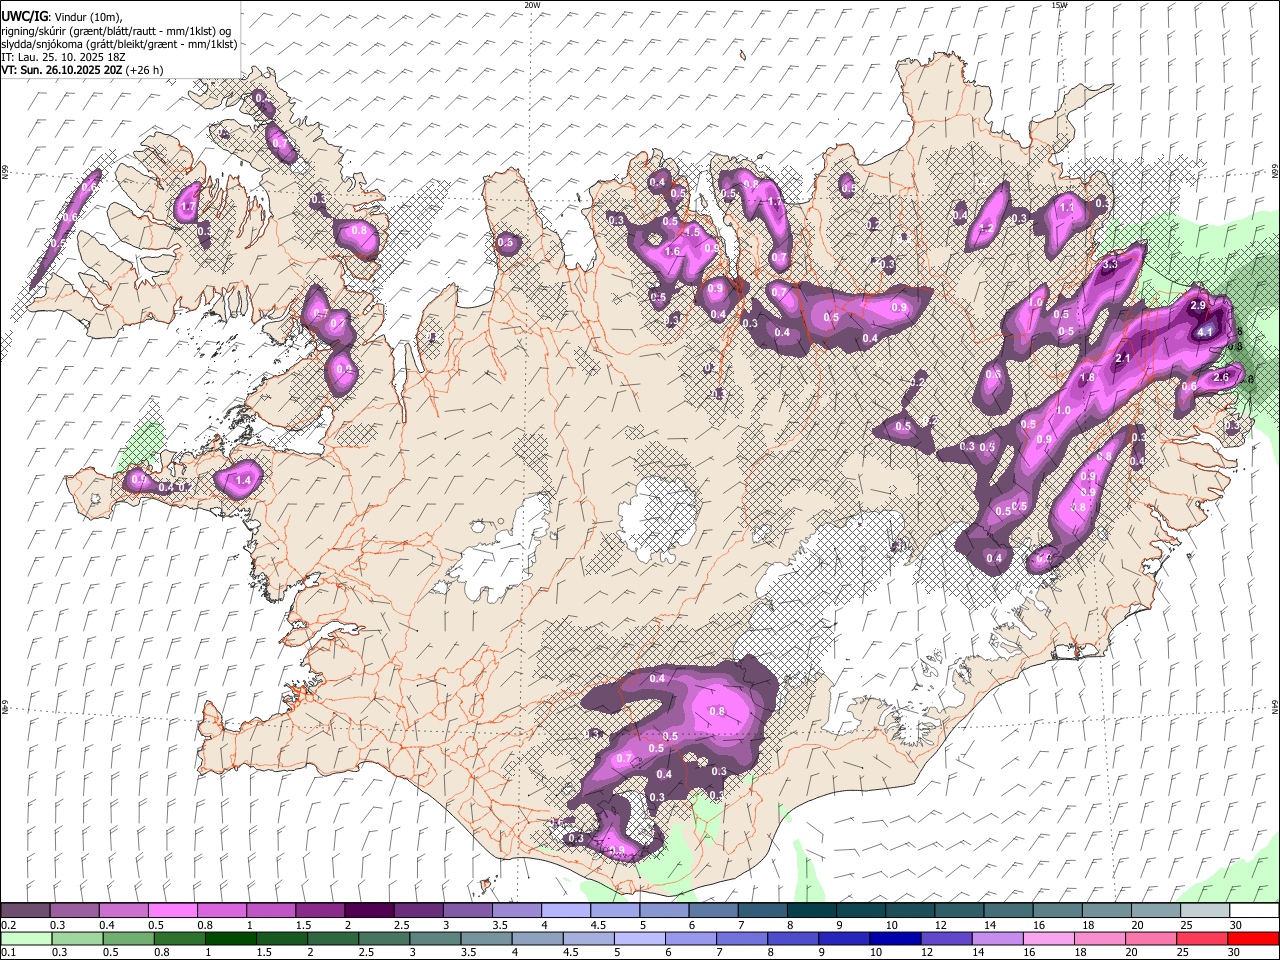Click the upper legend swatch between 8 and 9
Viewport: 1280px width, 960px height.
[x=812, y=911]
